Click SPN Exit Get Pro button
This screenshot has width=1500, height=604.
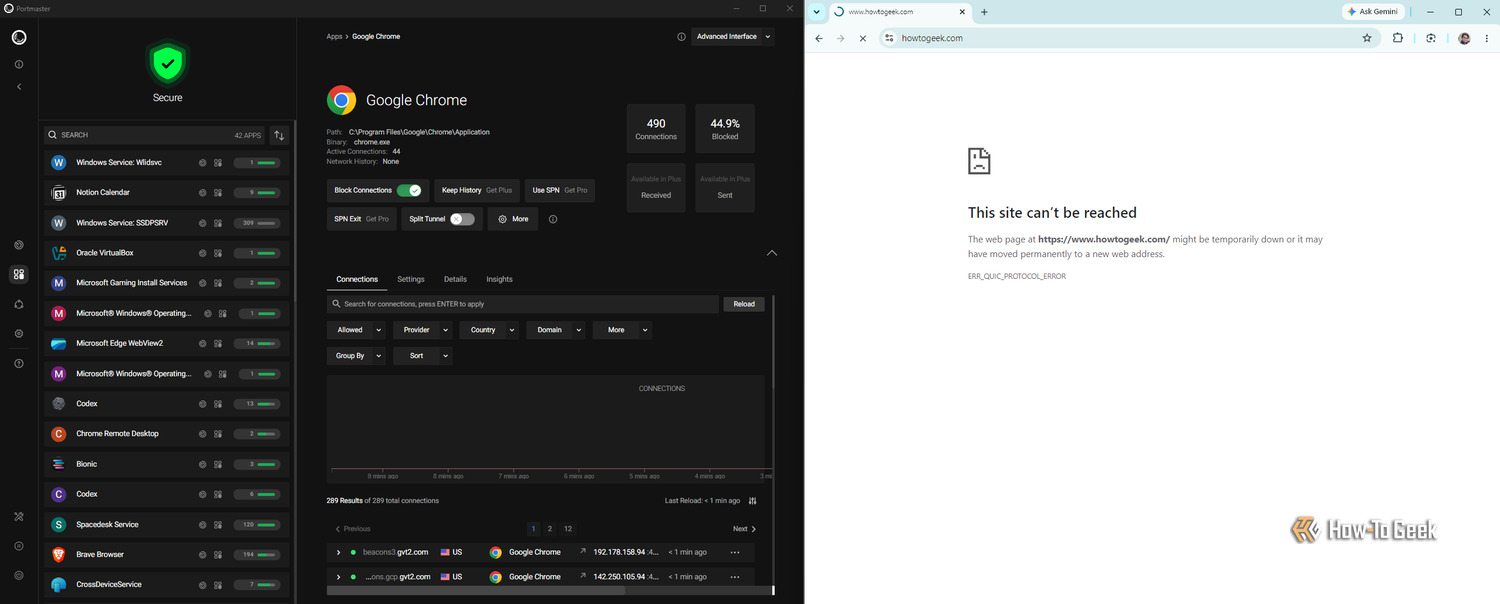(361, 219)
